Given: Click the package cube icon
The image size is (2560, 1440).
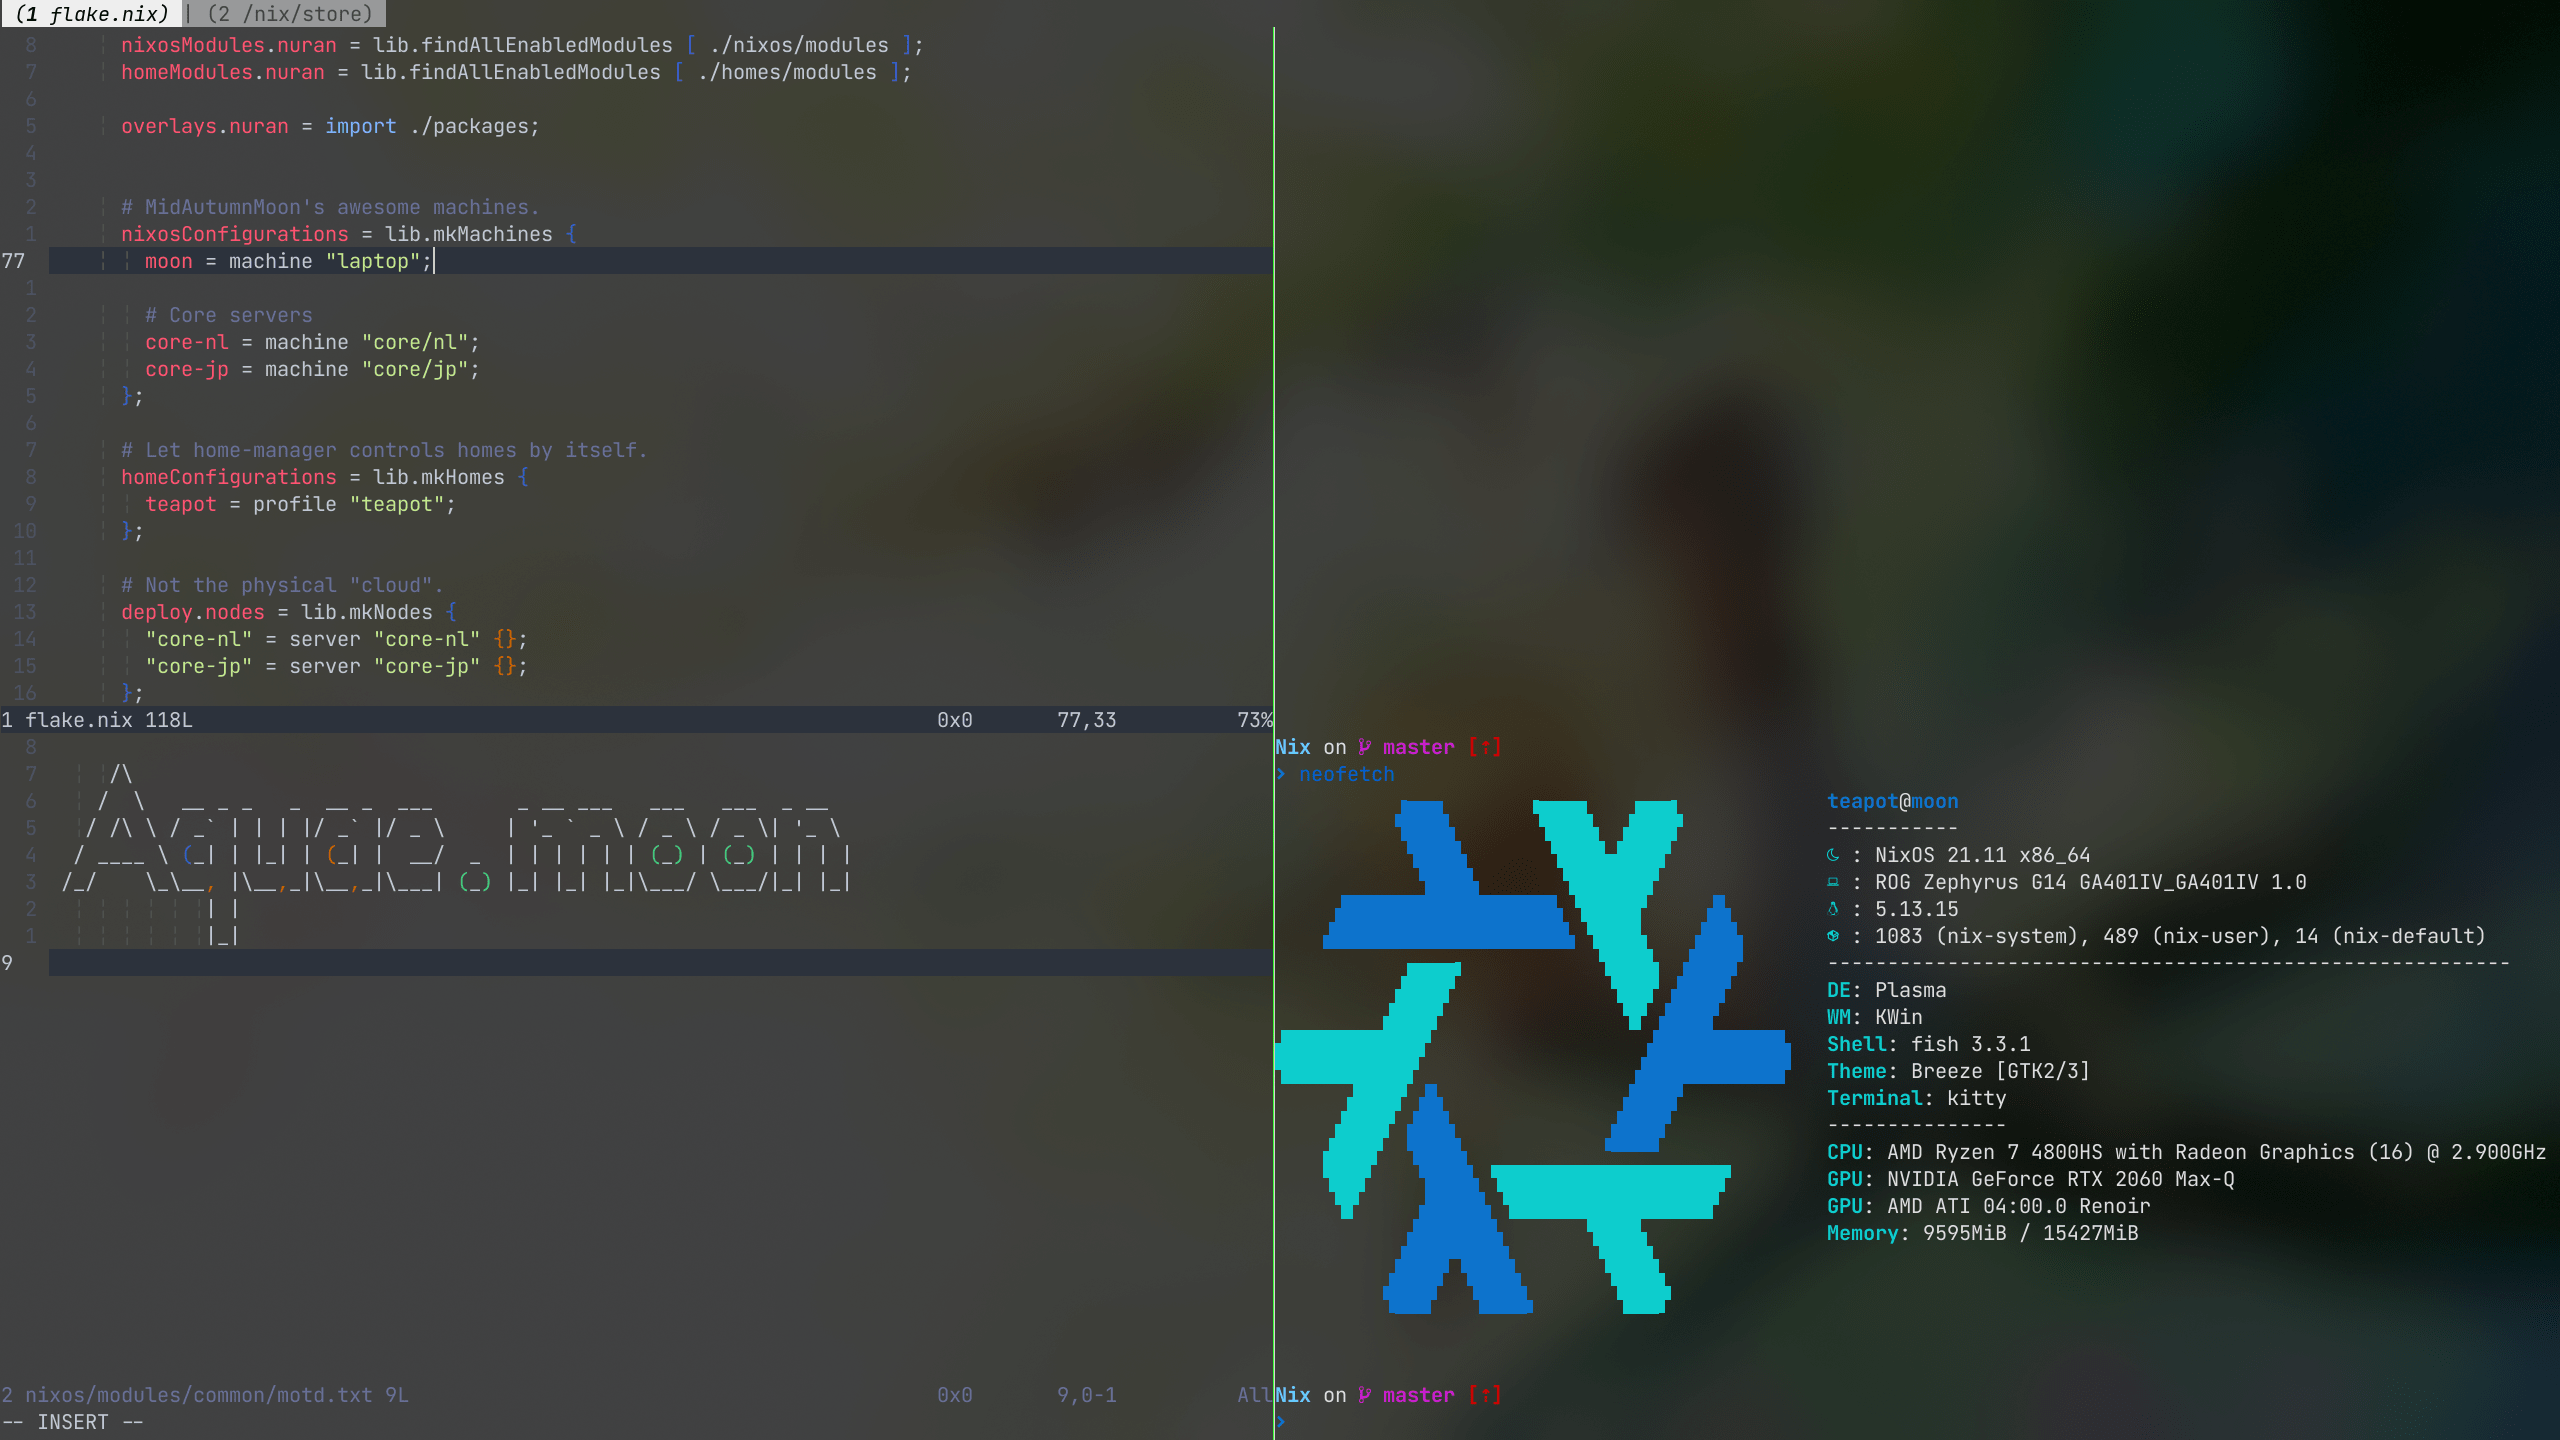Looking at the screenshot, I should (1832, 936).
